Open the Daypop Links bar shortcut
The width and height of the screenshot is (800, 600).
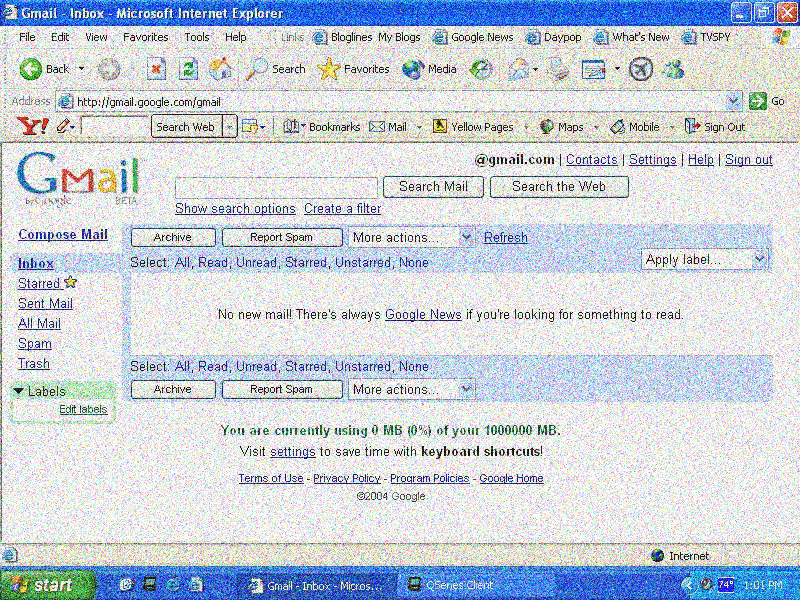[x=554, y=37]
